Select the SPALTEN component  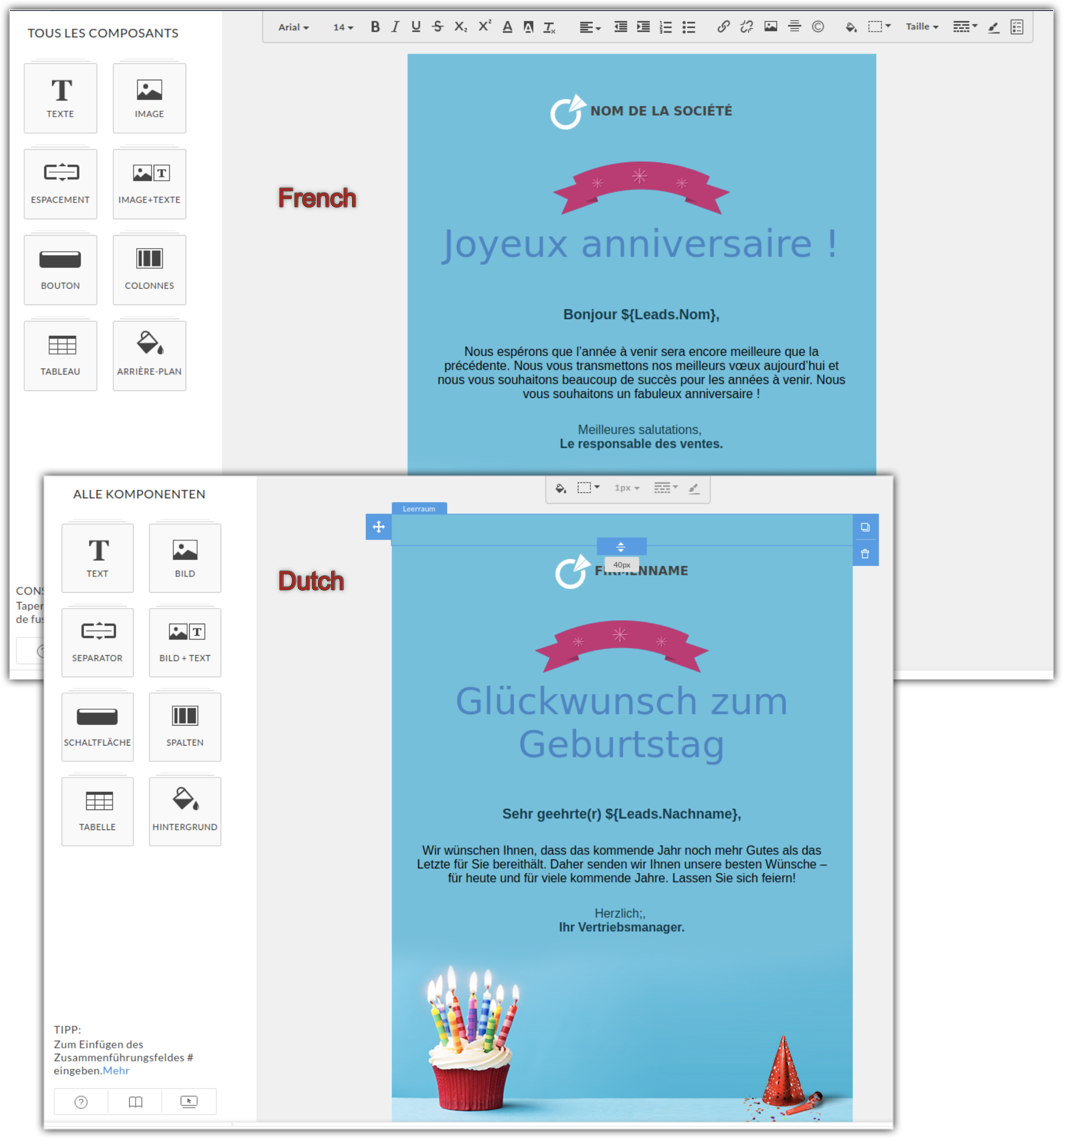(184, 727)
